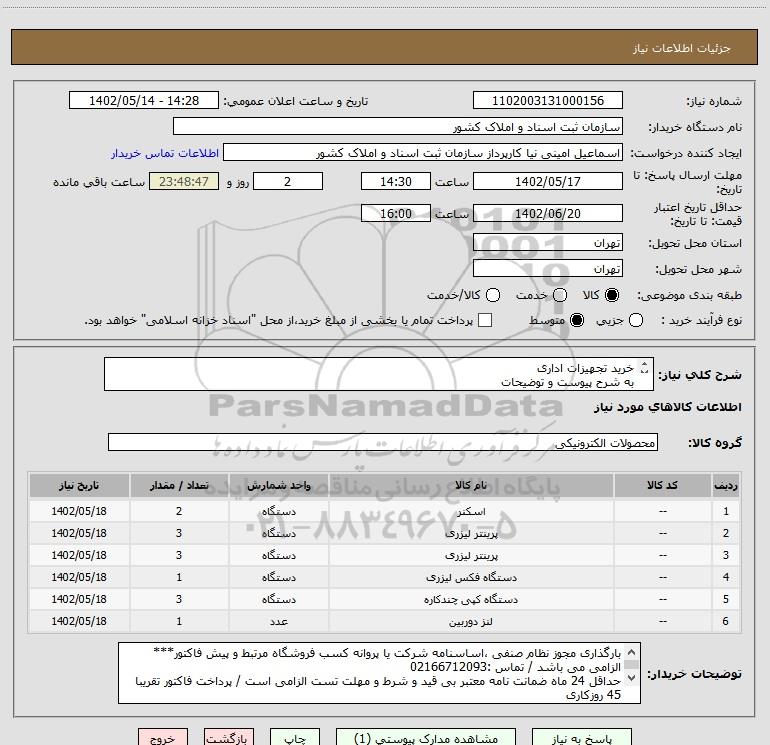Click the response deadline date 1402/05/17
The image size is (770, 745).
click(548, 181)
